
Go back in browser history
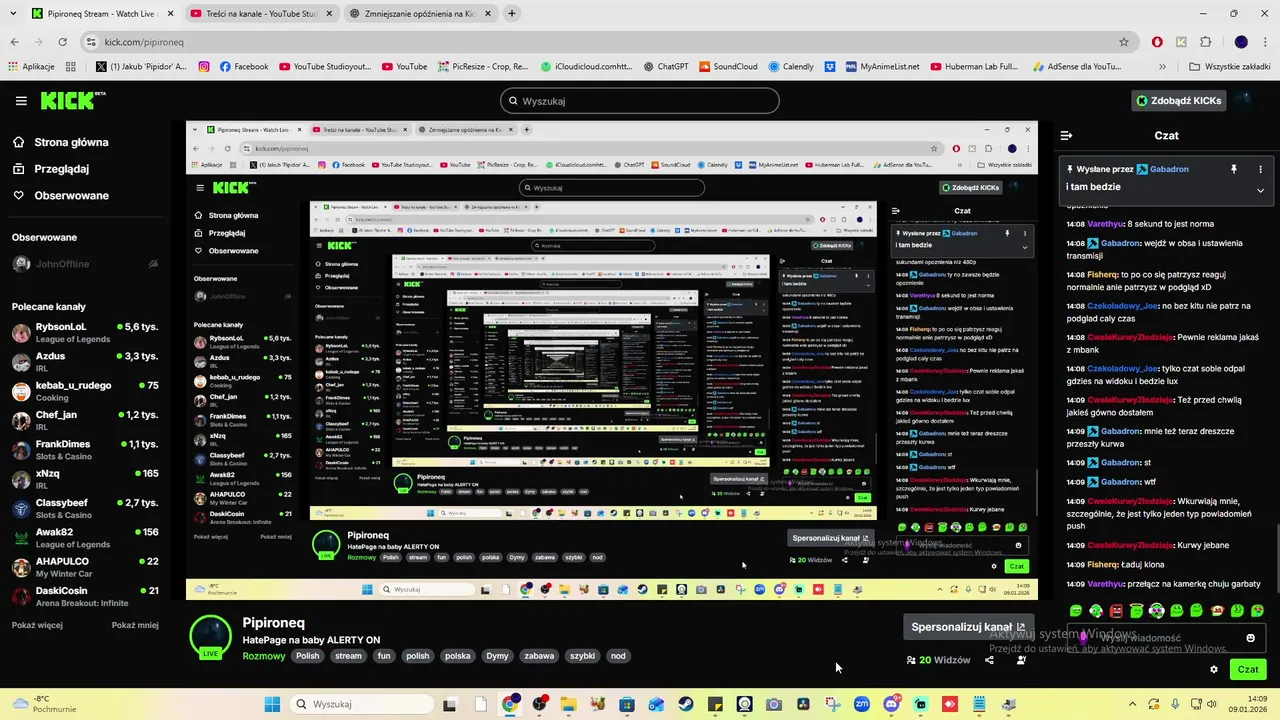pos(14,42)
